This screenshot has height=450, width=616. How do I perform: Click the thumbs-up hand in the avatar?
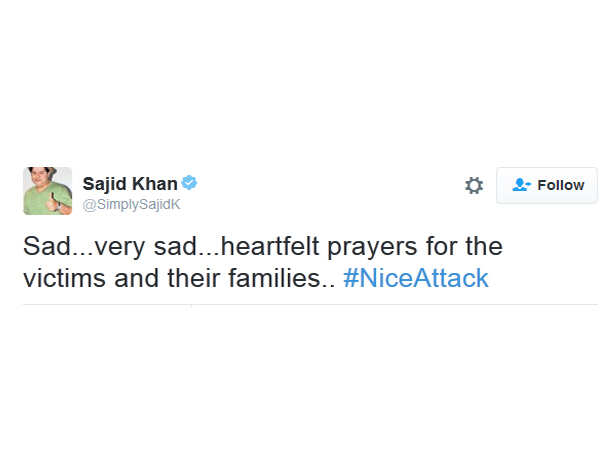coord(53,202)
